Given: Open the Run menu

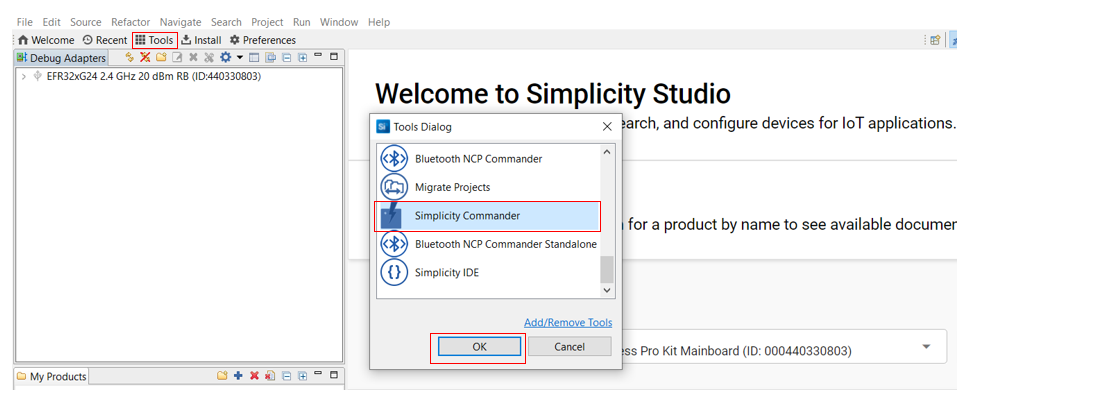Looking at the screenshot, I should coord(301,22).
